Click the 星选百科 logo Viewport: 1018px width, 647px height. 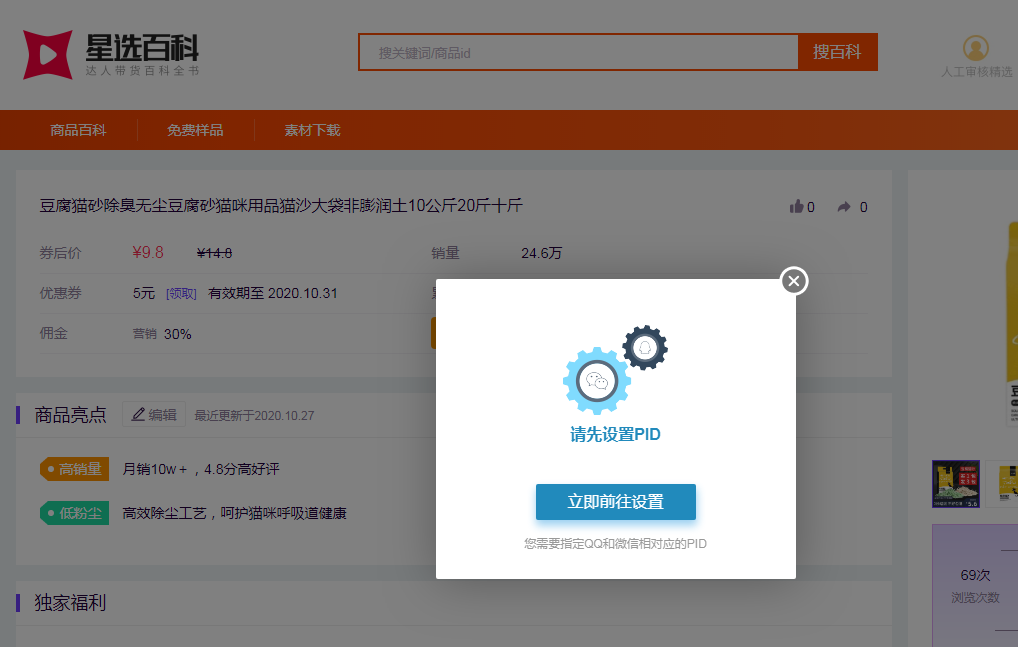[x=112, y=54]
